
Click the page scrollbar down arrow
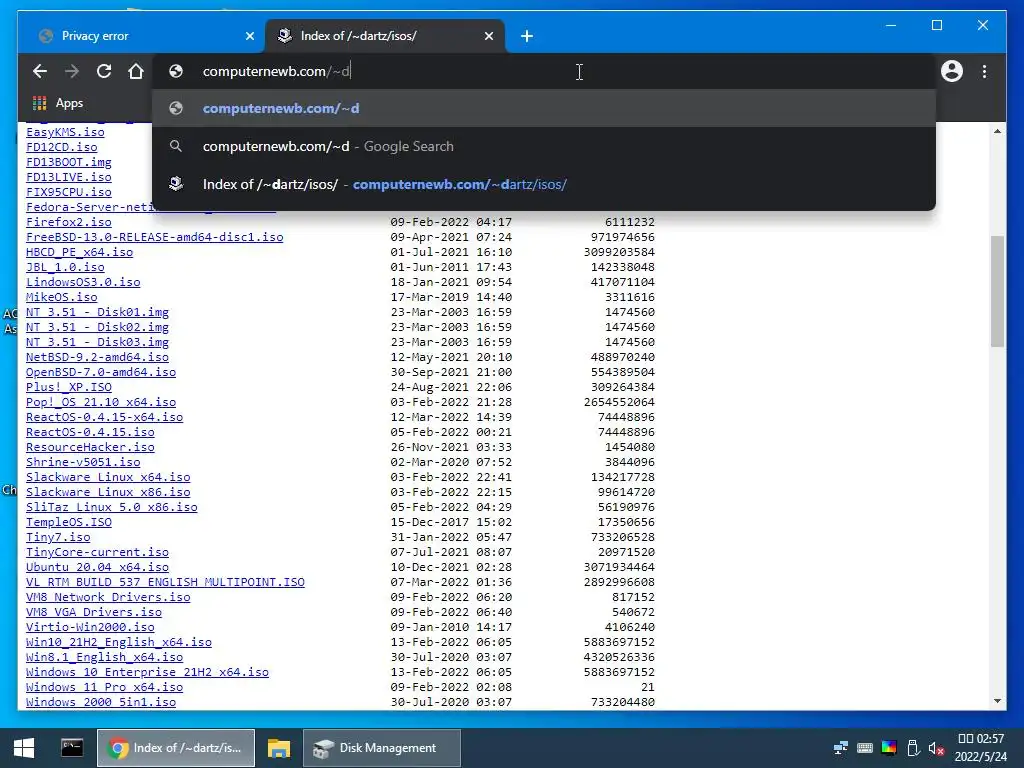coord(997,701)
